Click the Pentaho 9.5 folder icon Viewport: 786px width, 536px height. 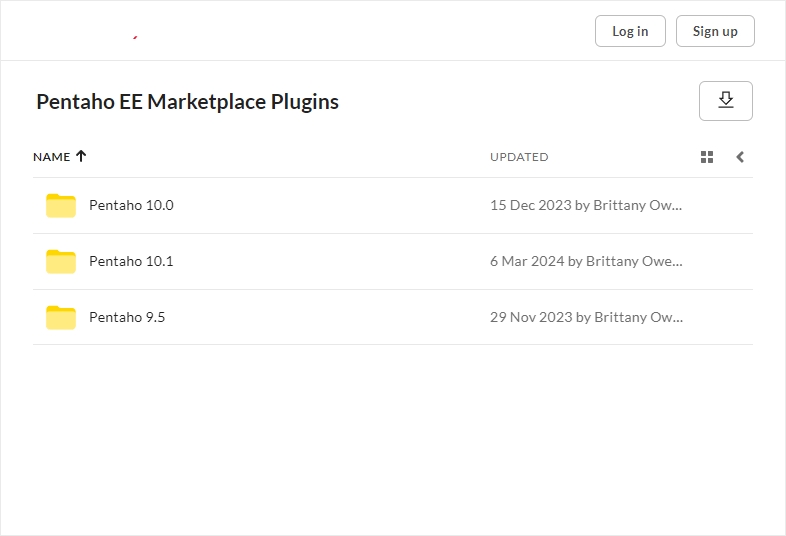click(x=61, y=317)
